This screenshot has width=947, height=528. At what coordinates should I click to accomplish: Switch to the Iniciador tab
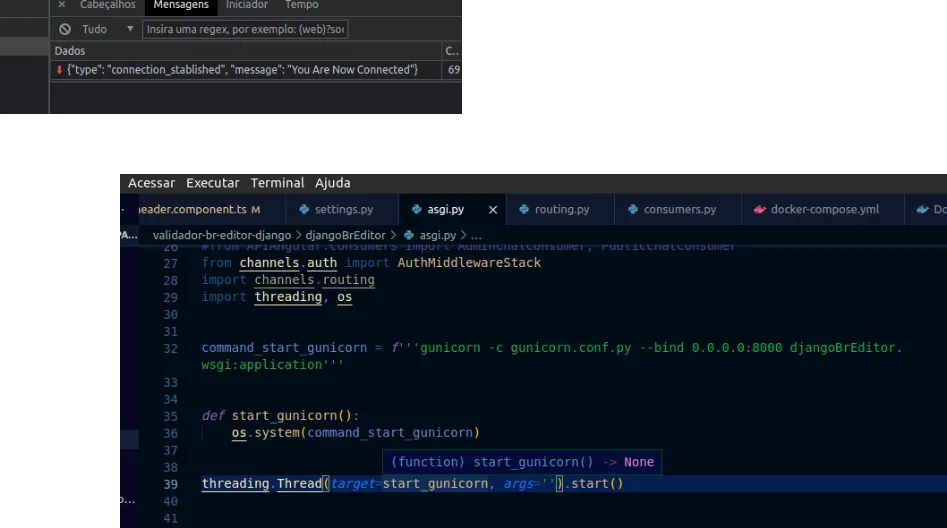click(246, 5)
